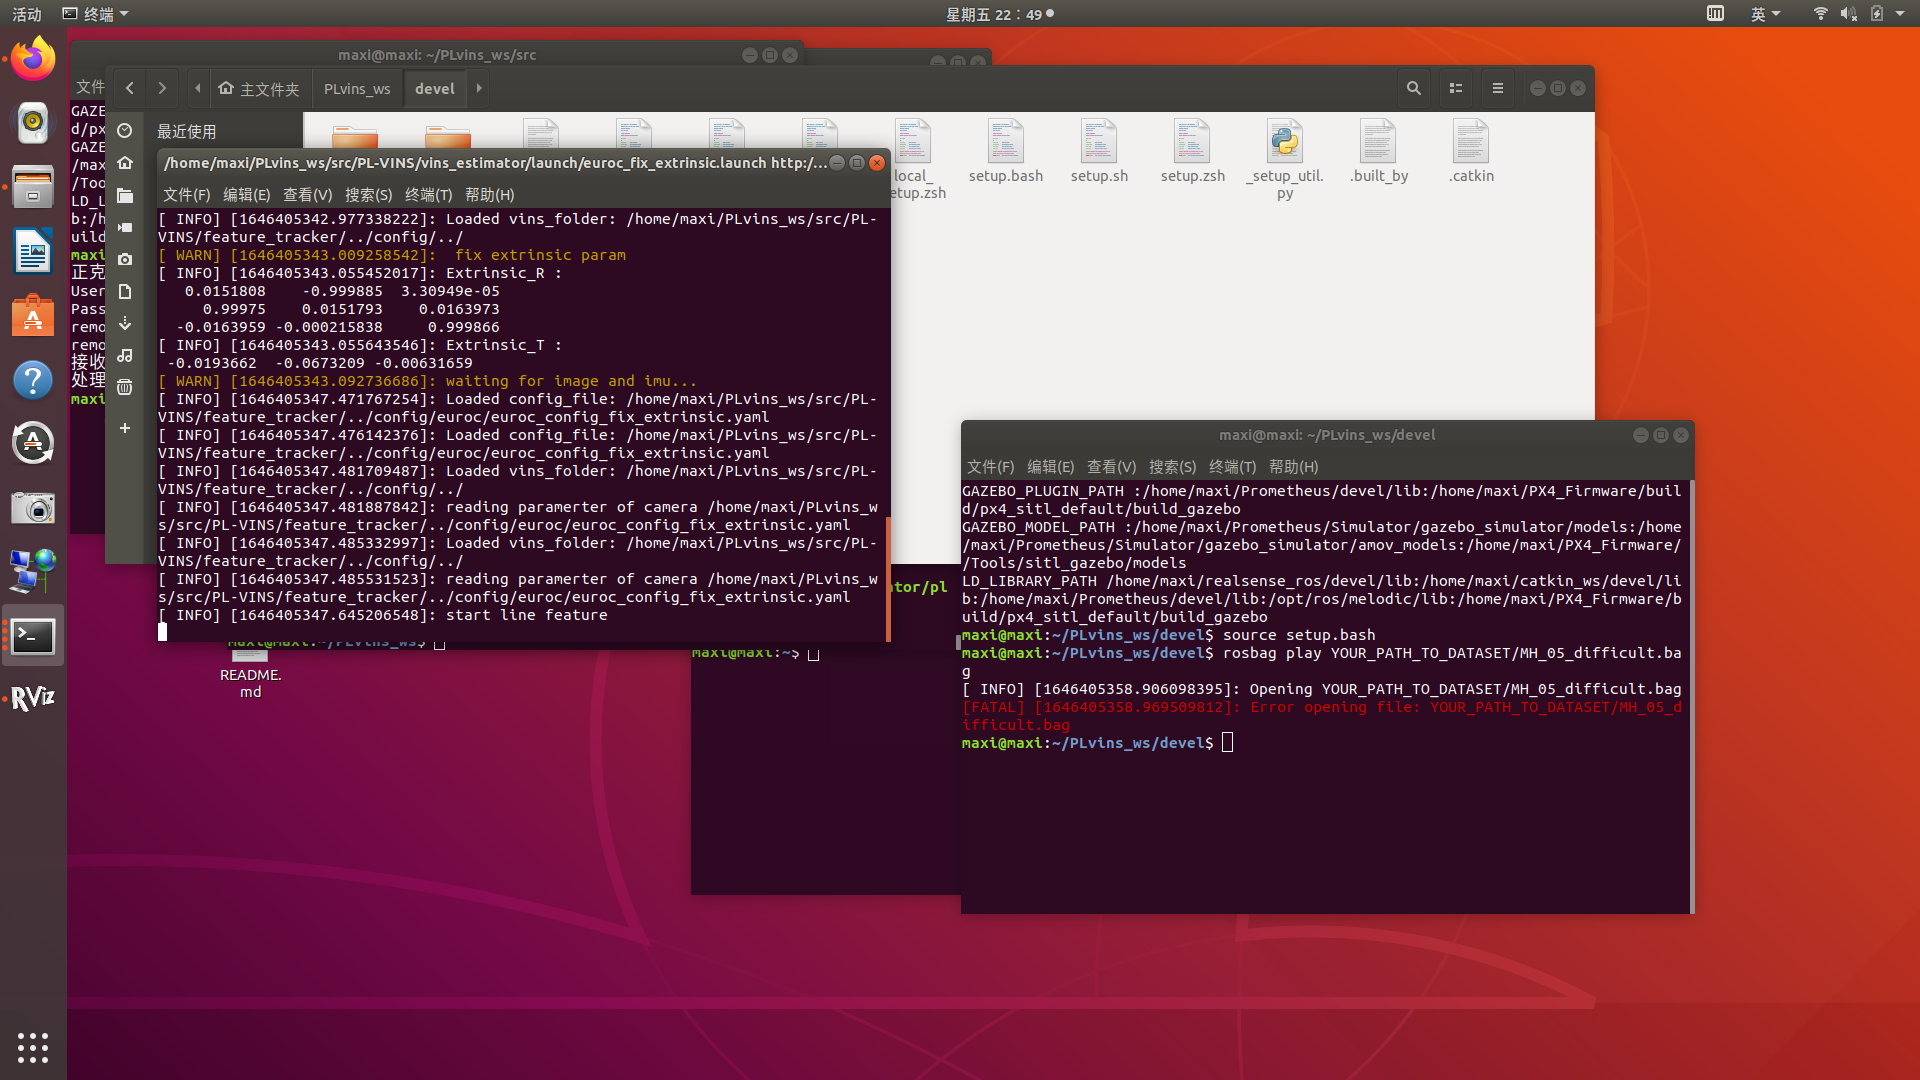Click the devel breadcrumb path button
Screen dimensions: 1920x1080
click(x=434, y=89)
